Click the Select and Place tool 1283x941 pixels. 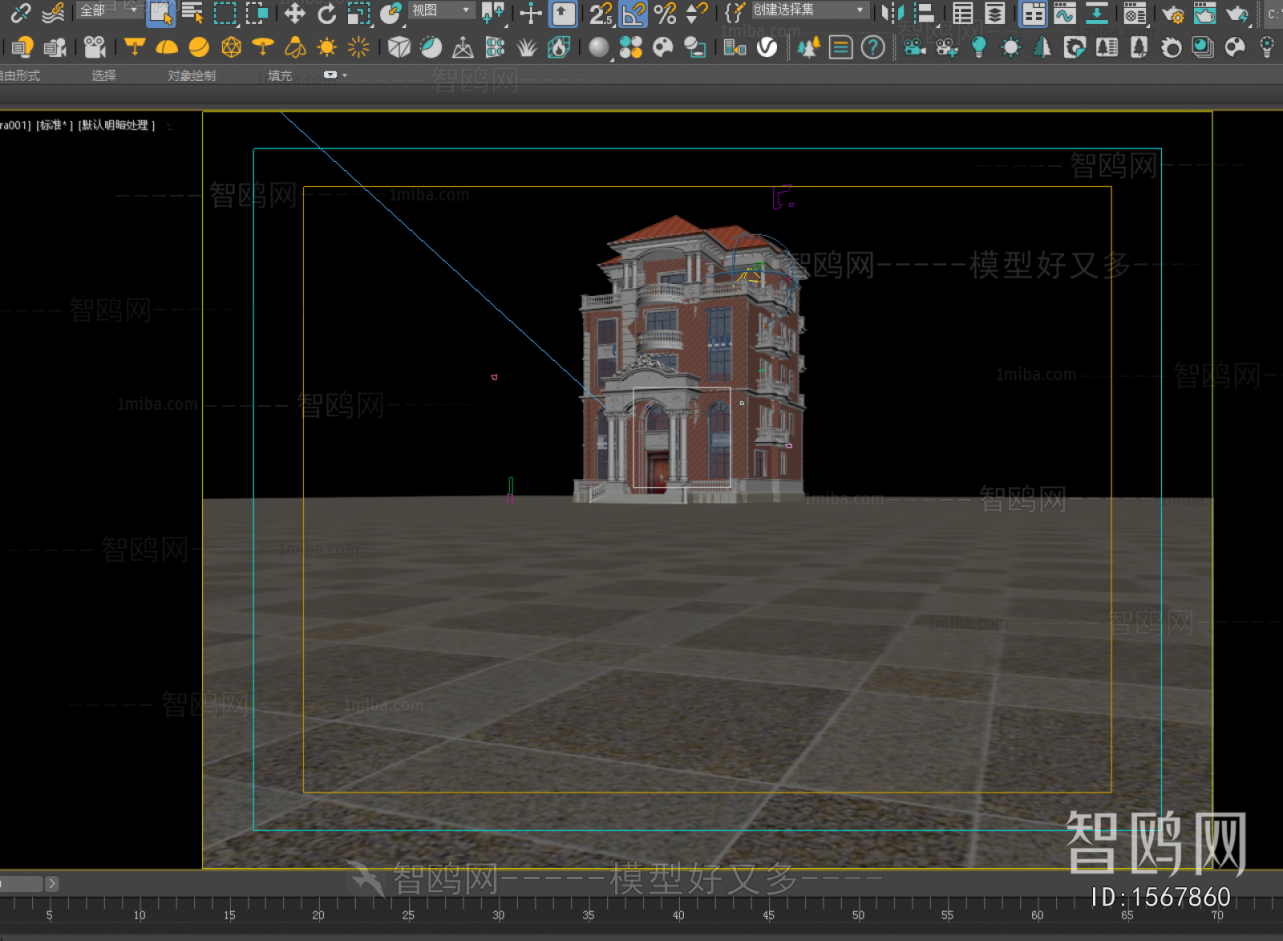click(391, 12)
